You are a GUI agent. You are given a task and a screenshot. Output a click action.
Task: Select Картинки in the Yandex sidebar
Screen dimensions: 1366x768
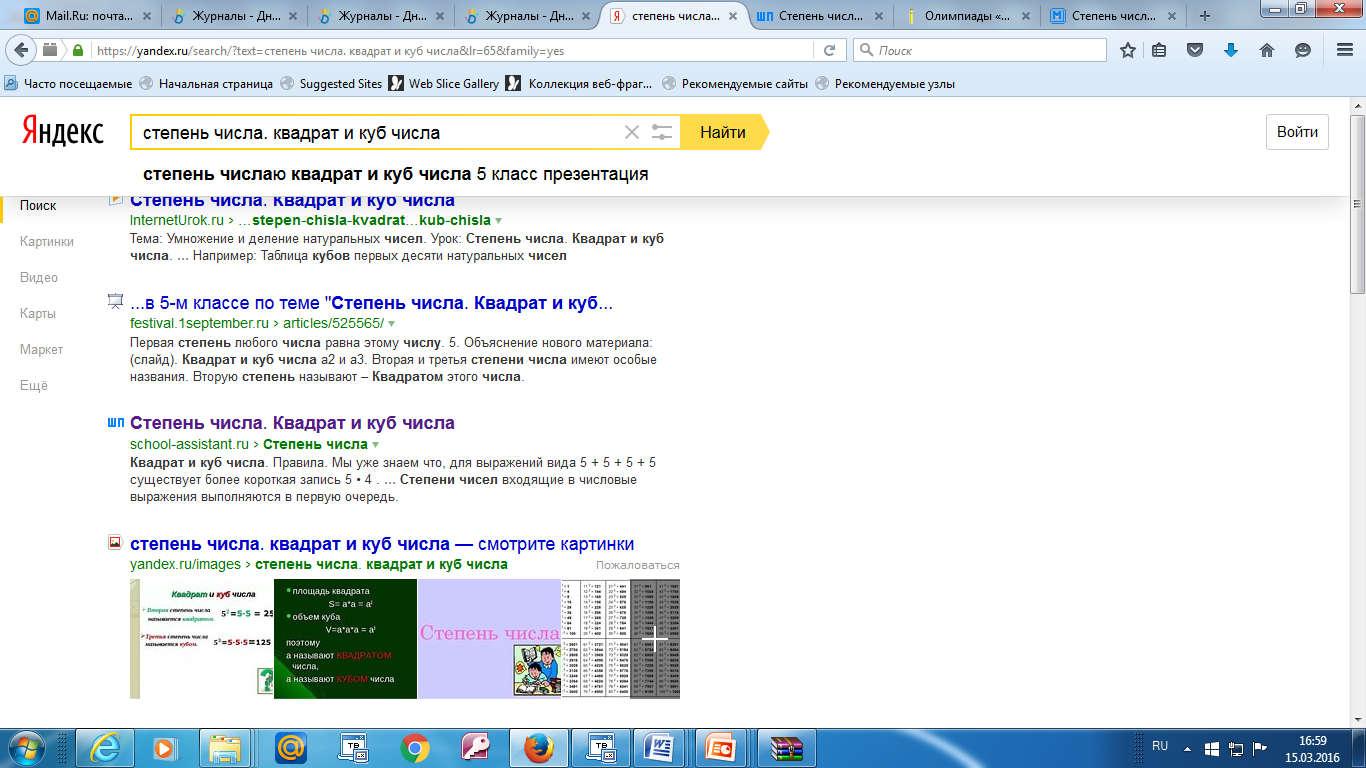[x=47, y=241]
